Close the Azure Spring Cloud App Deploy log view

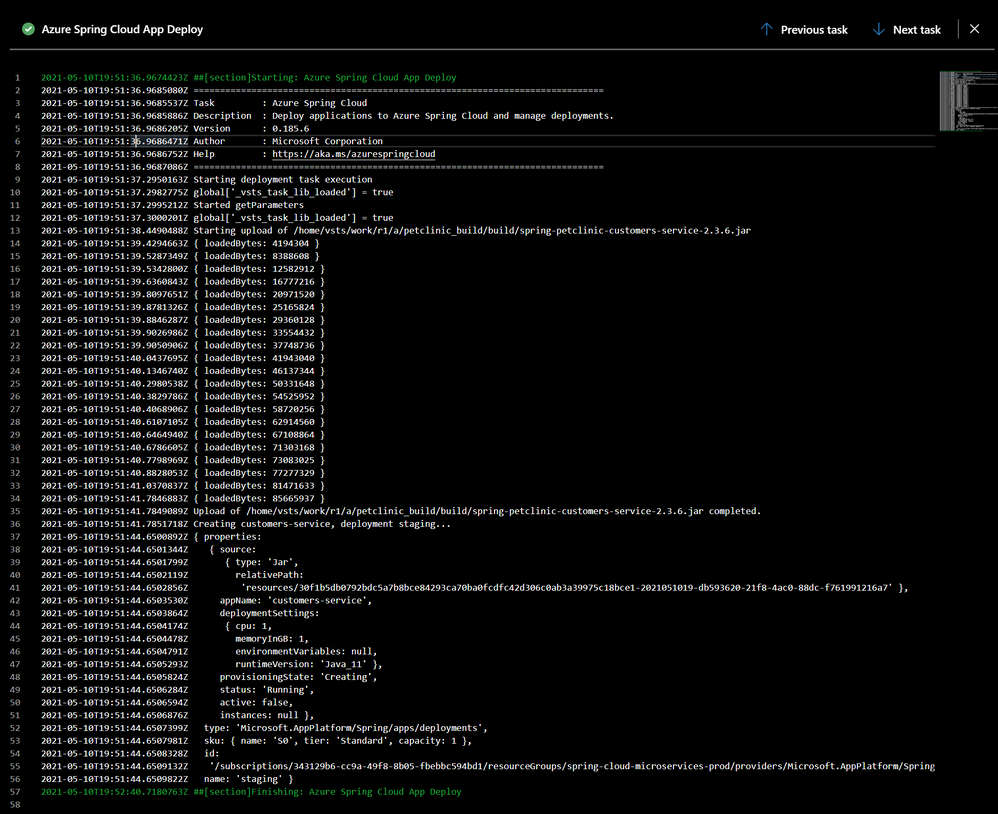[x=974, y=29]
